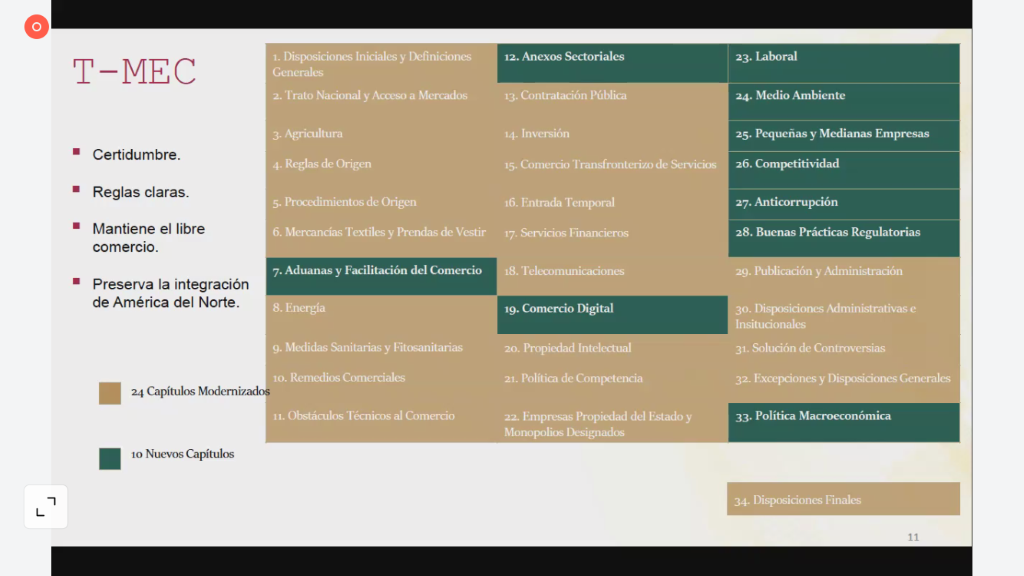Click cell '3. Agricultura'
The height and width of the screenshot is (576, 1024).
pos(381,136)
